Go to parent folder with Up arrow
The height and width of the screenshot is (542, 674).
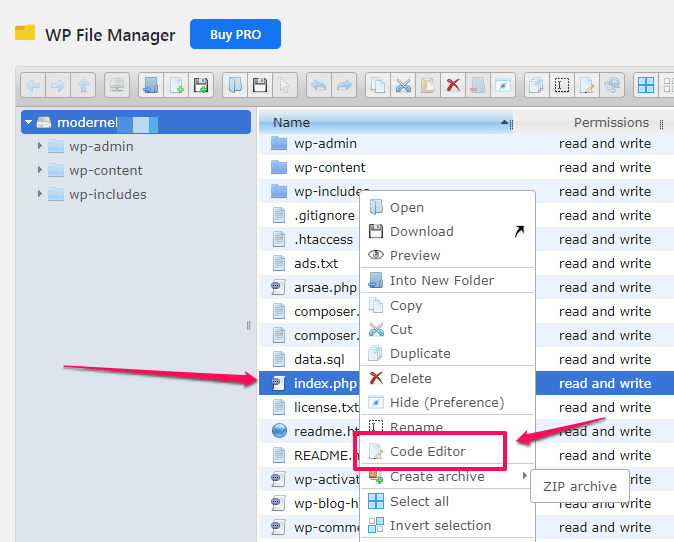tap(83, 85)
